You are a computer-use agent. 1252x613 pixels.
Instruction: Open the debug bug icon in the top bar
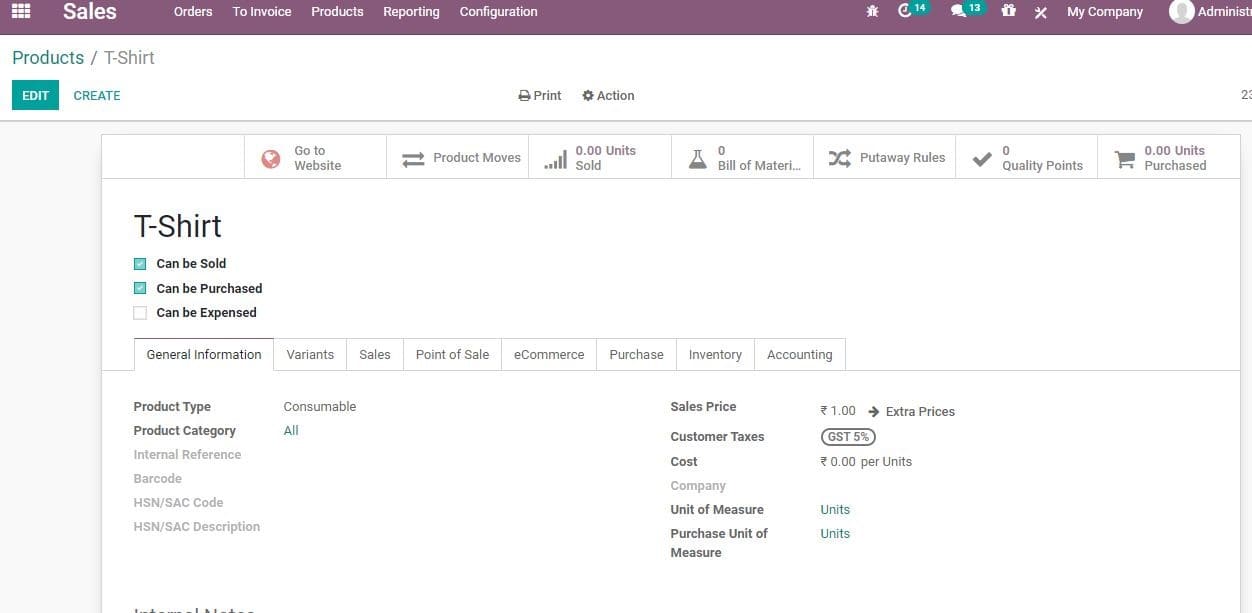[871, 11]
